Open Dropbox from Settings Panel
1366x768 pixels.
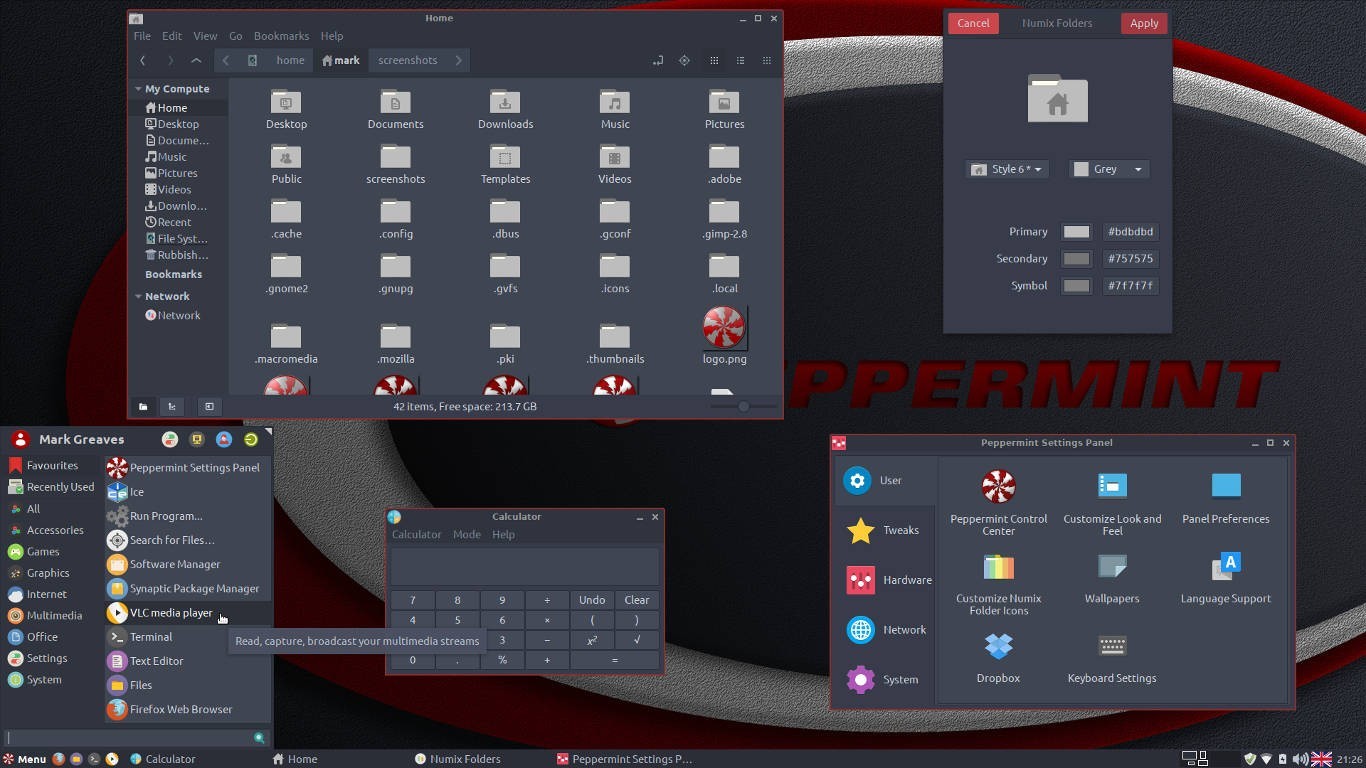998,657
